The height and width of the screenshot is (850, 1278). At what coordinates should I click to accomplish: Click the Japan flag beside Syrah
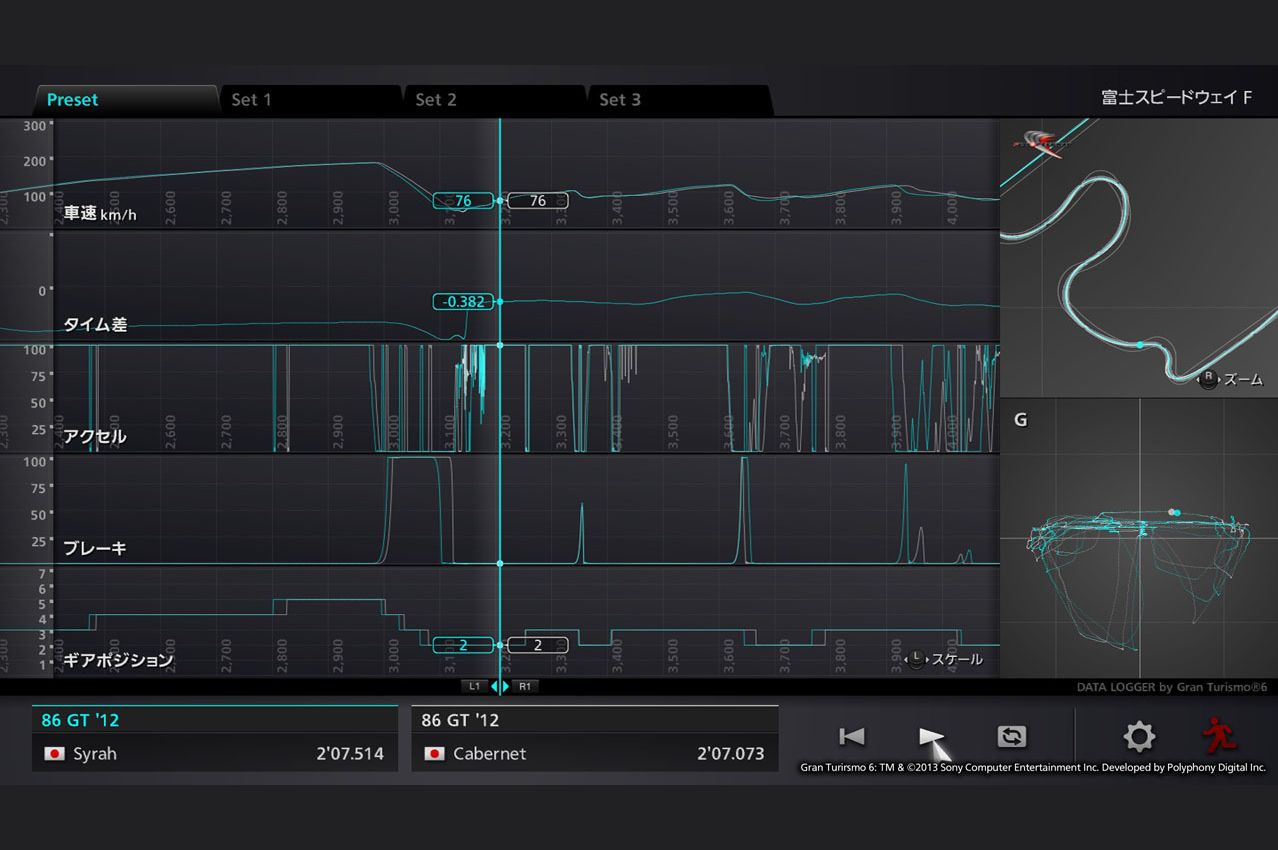(x=53, y=754)
